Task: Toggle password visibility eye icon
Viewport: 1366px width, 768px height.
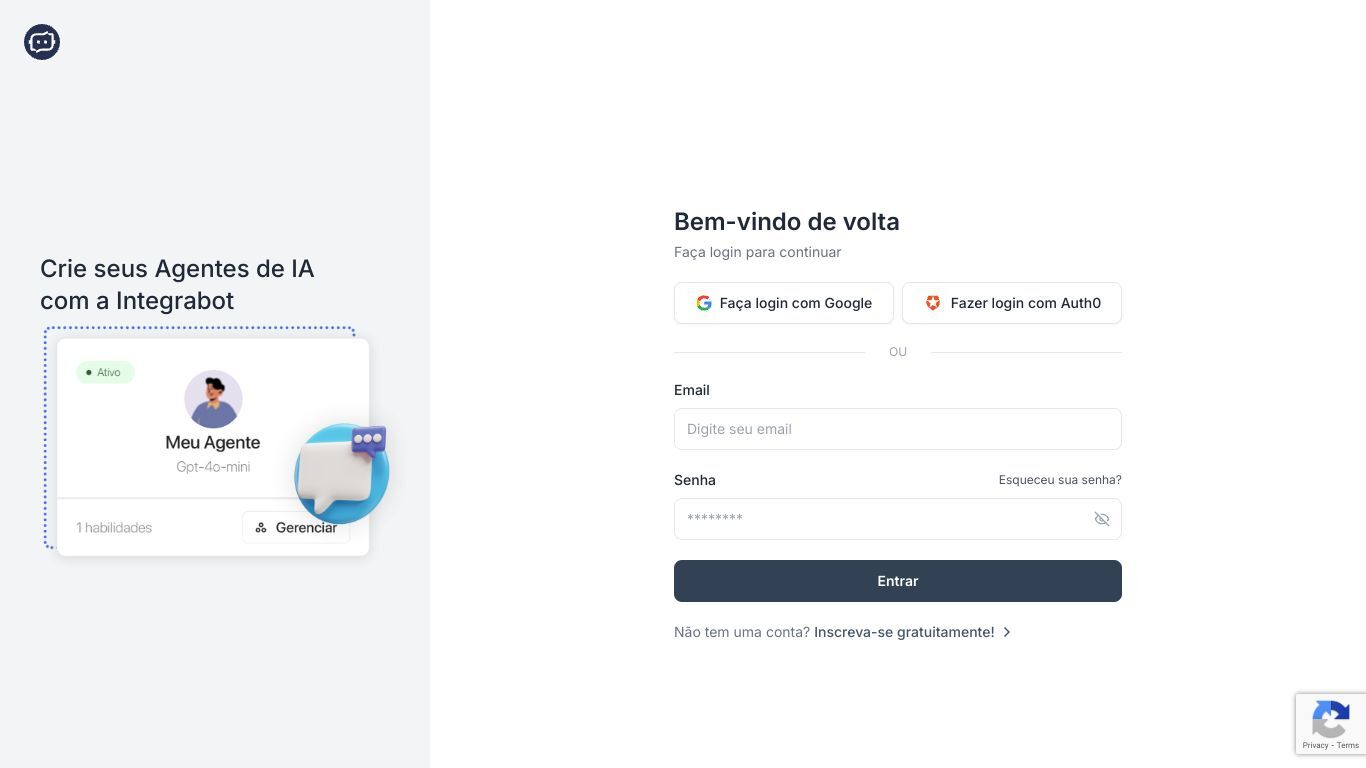Action: coord(1102,519)
